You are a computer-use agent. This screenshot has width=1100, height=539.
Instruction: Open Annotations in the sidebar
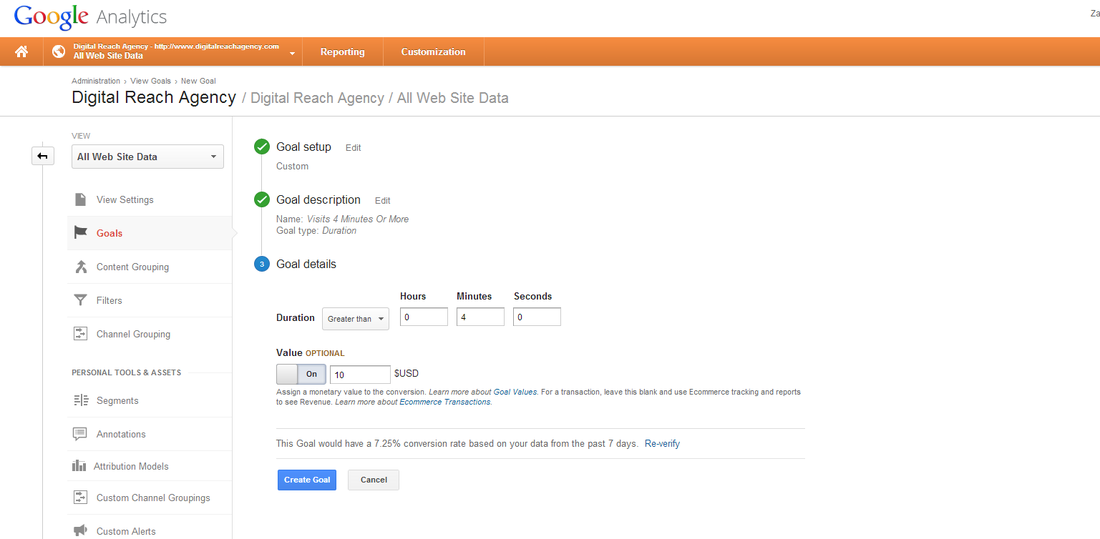pyautogui.click(x=121, y=434)
